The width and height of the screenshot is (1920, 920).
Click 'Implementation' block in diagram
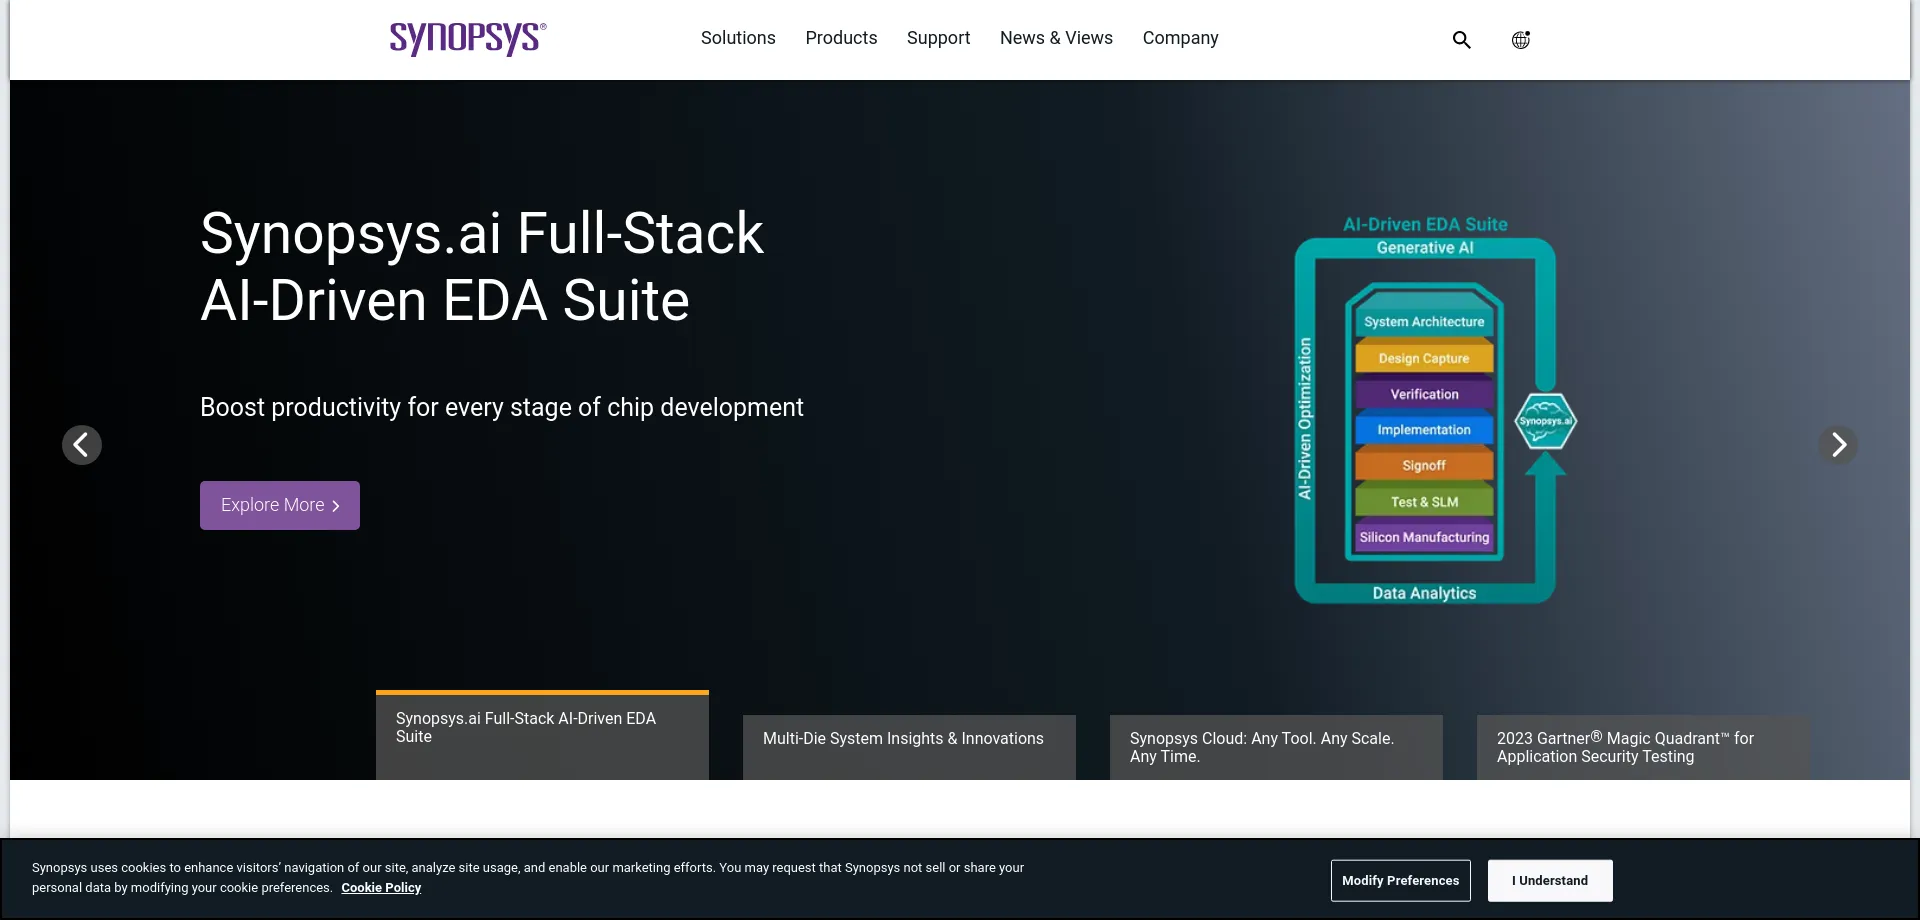pyautogui.click(x=1424, y=430)
